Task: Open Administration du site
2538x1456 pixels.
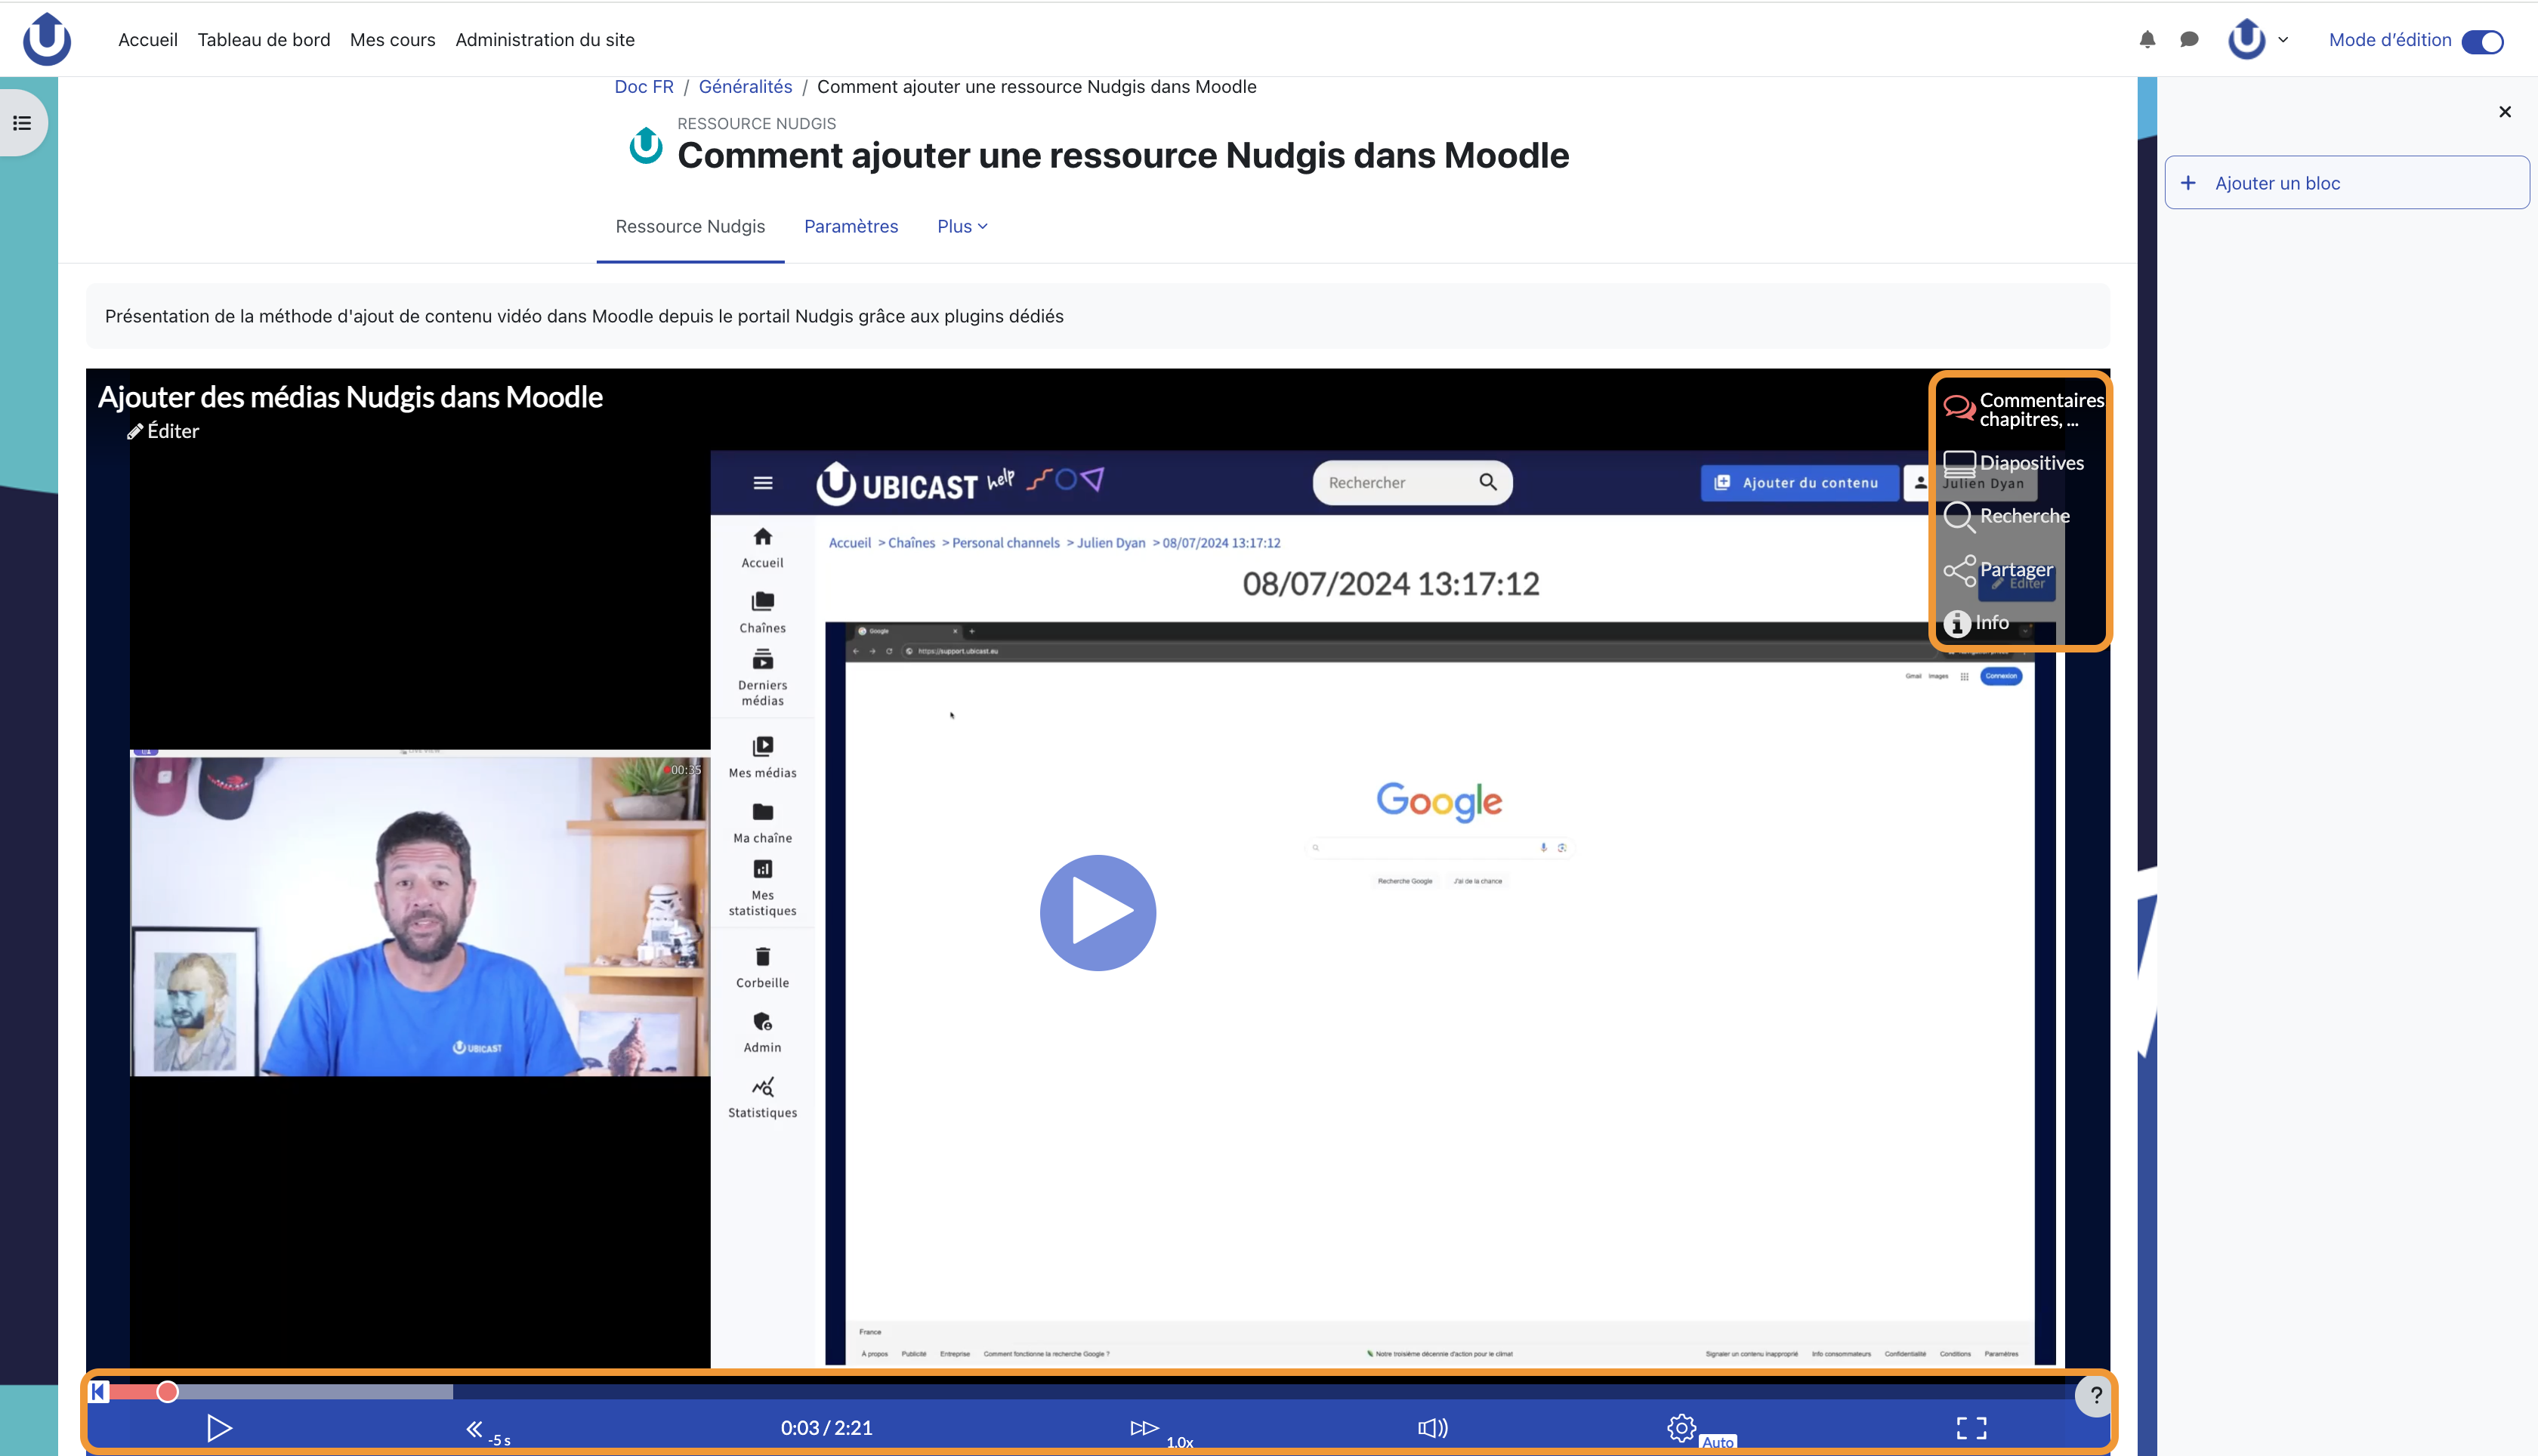Action: click(545, 40)
